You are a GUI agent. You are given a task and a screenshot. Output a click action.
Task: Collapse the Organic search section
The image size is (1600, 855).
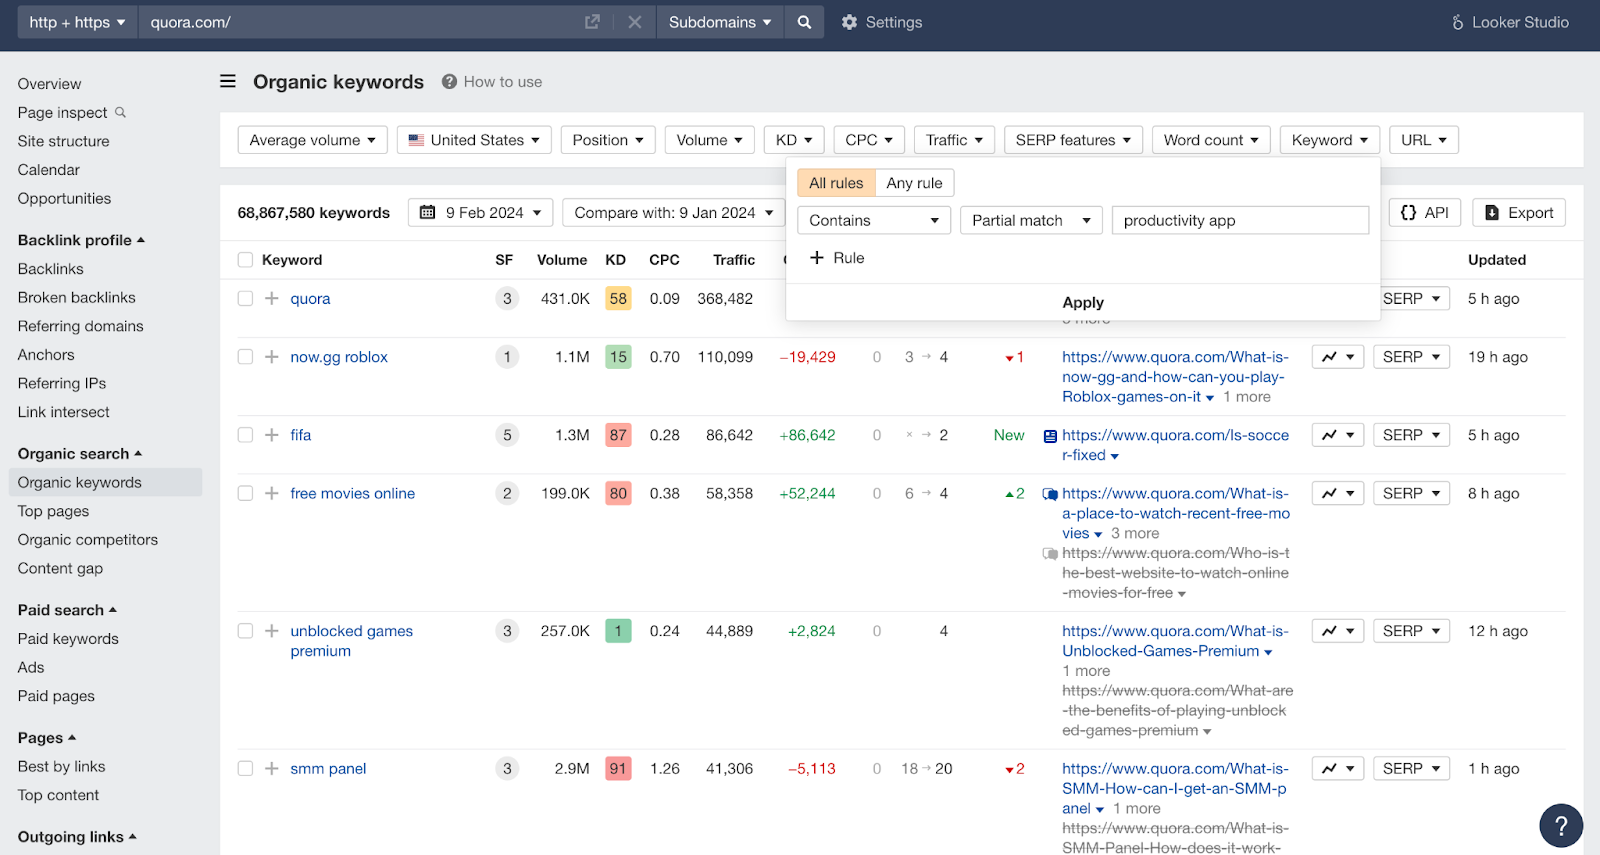pos(80,454)
